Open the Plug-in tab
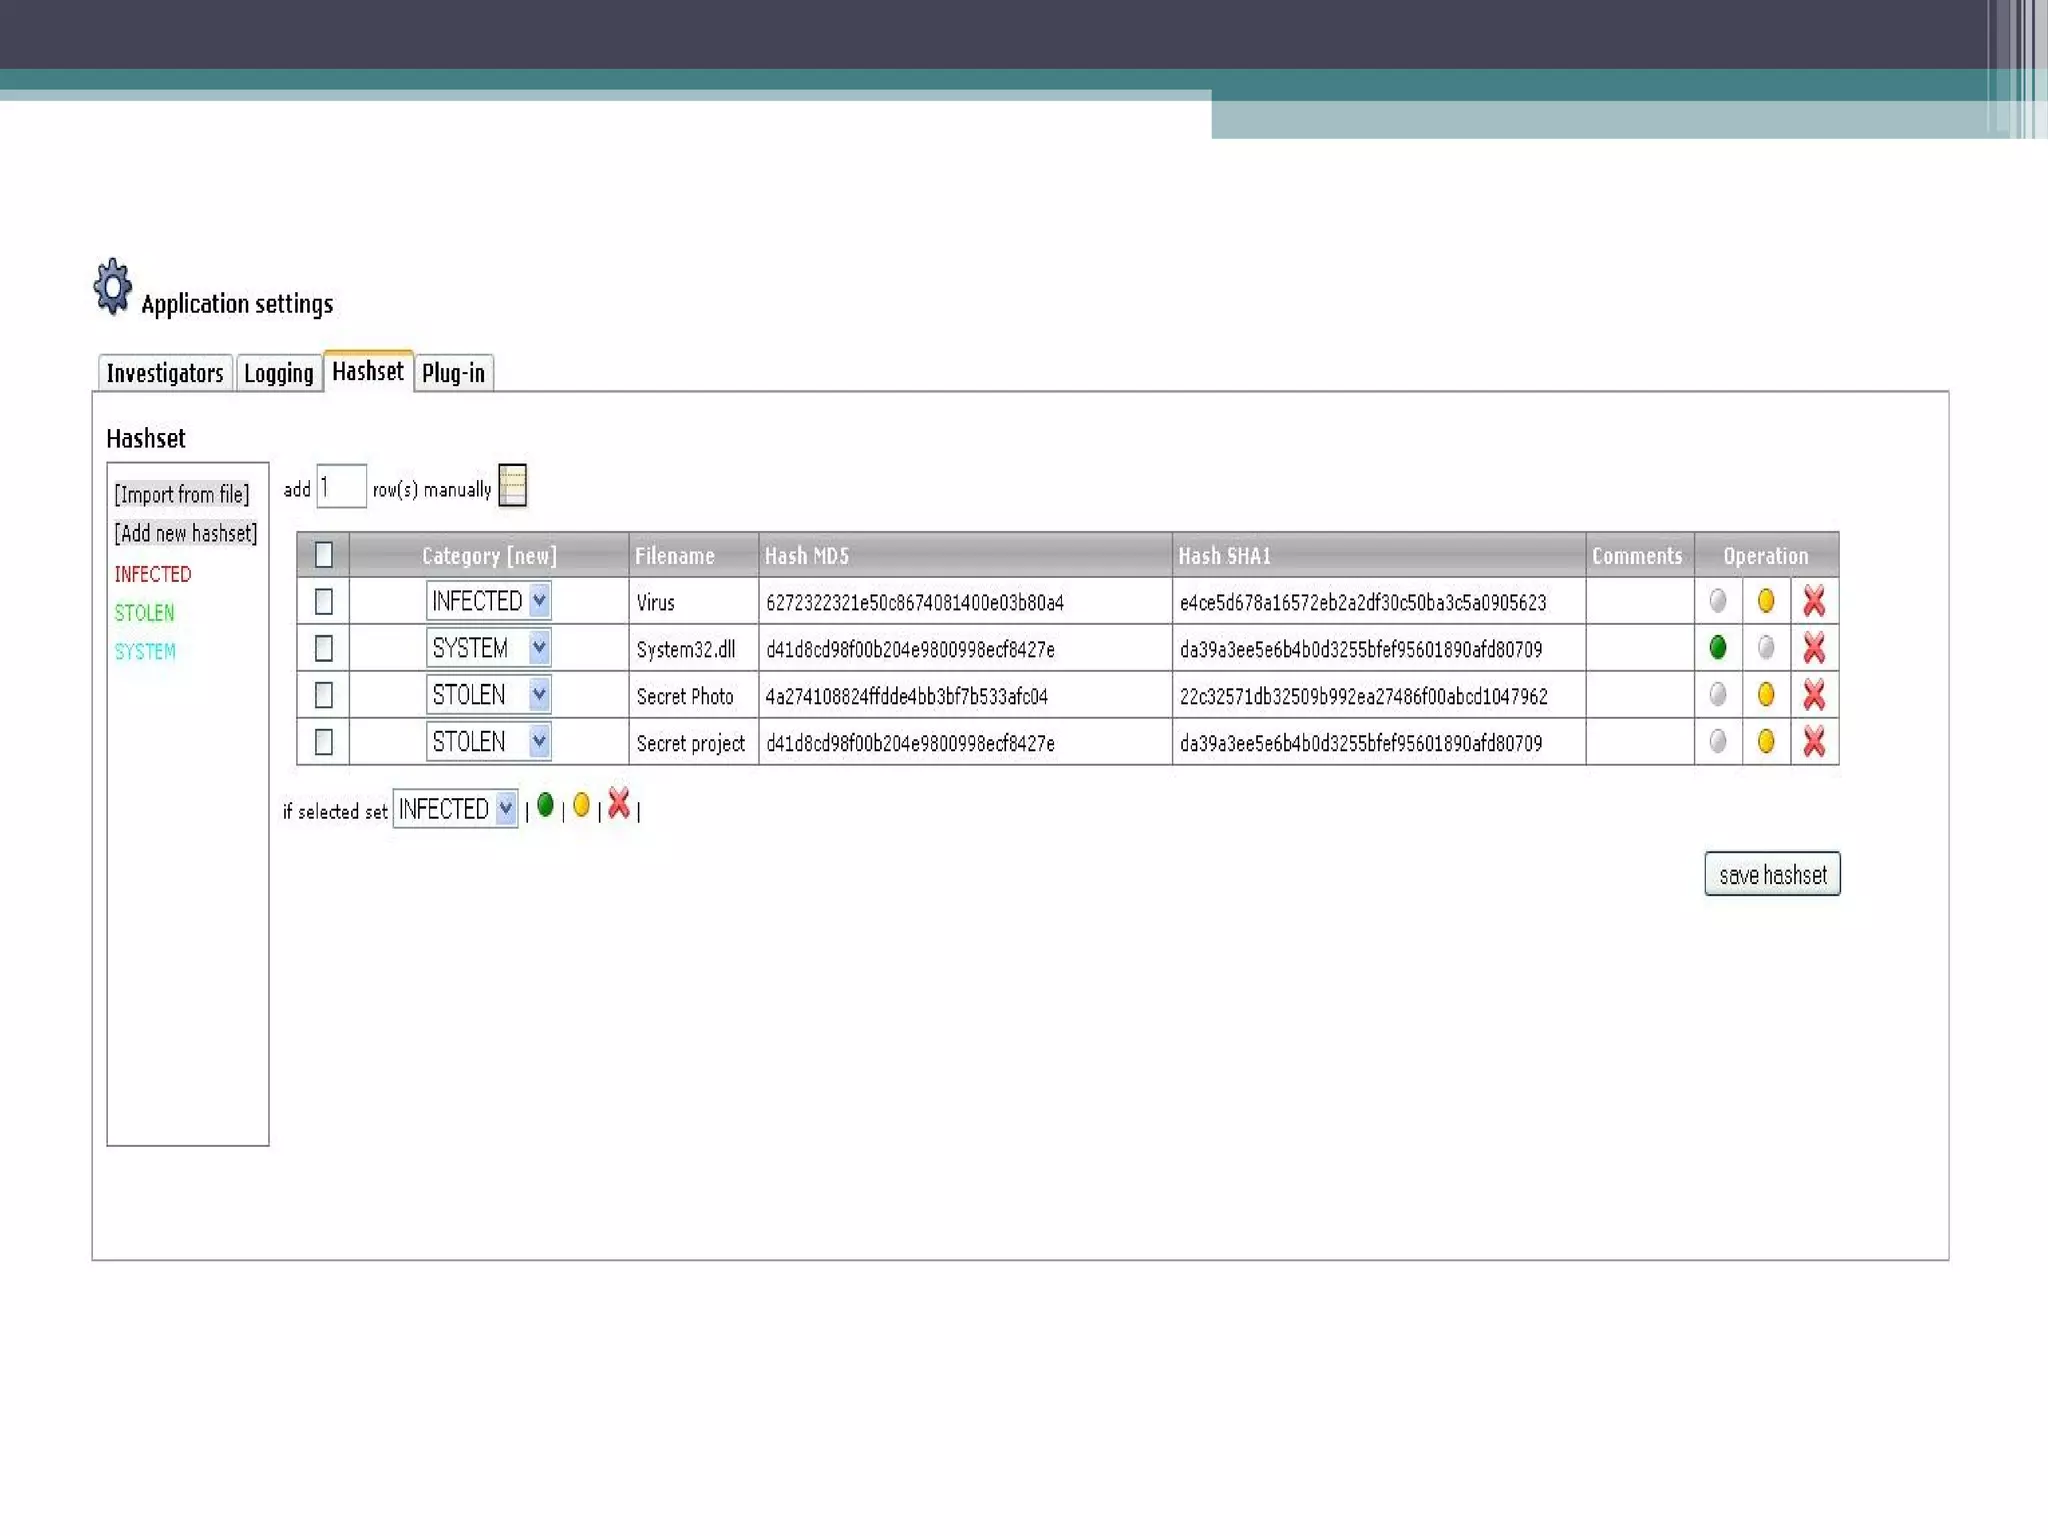This screenshot has height=1536, width=2048. [453, 373]
